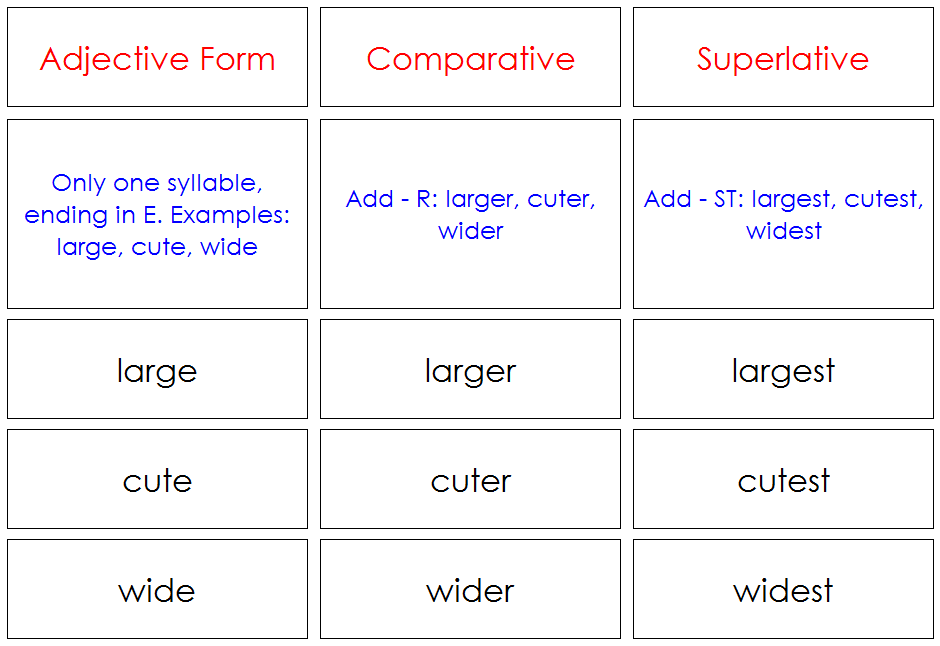The height and width of the screenshot is (646, 940).
Task: Click the blue 'ending in E. Examples:' line
Action: pos(157,215)
